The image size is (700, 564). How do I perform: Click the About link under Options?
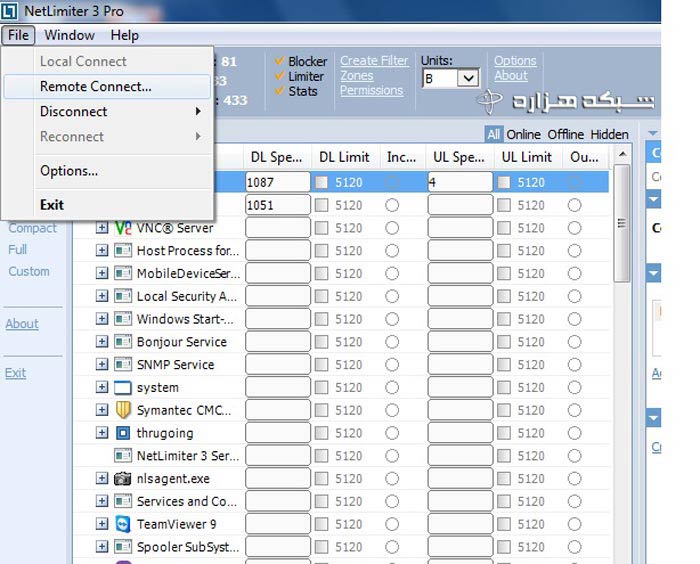[511, 75]
